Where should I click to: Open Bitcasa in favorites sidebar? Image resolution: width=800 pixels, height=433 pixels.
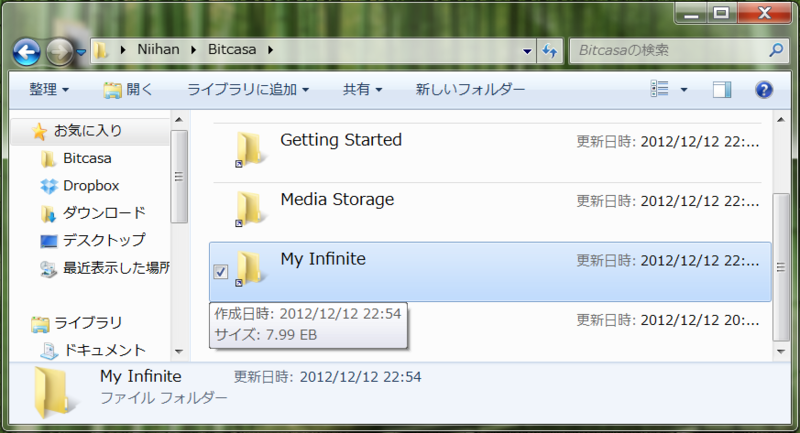click(x=87, y=159)
